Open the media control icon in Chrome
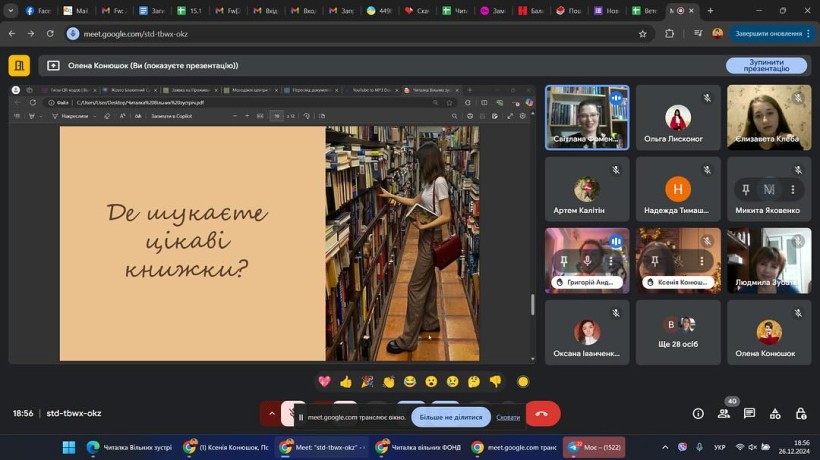Image resolution: width=820 pixels, height=460 pixels. [698, 33]
